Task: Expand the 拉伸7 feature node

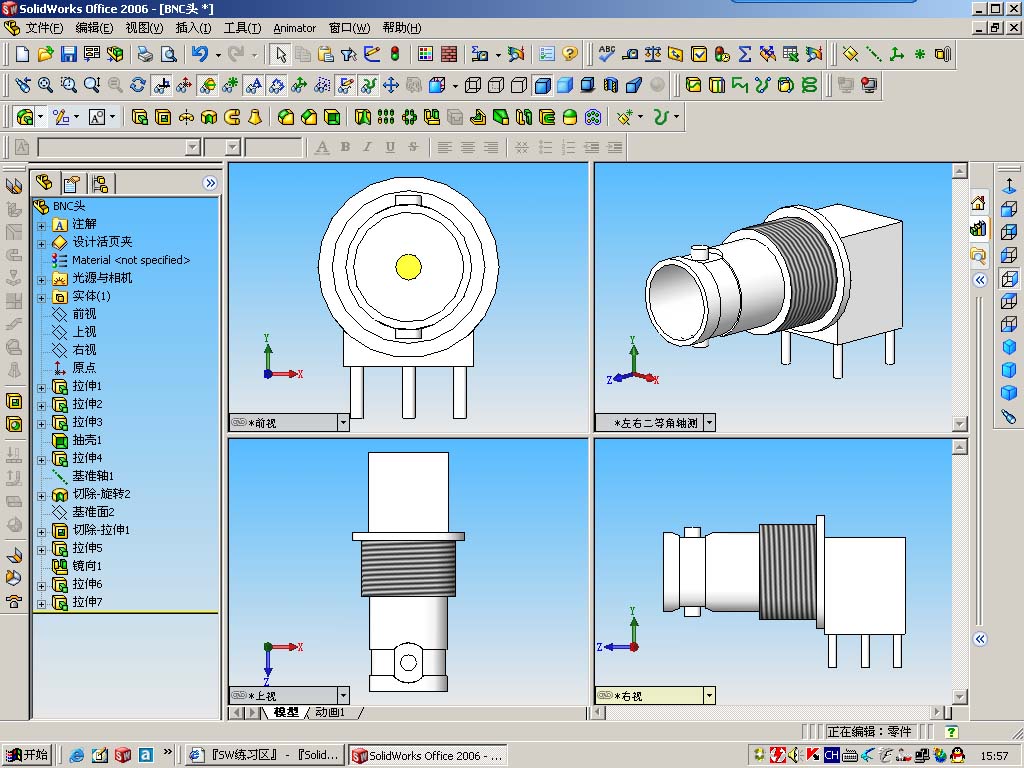Action: coord(41,603)
